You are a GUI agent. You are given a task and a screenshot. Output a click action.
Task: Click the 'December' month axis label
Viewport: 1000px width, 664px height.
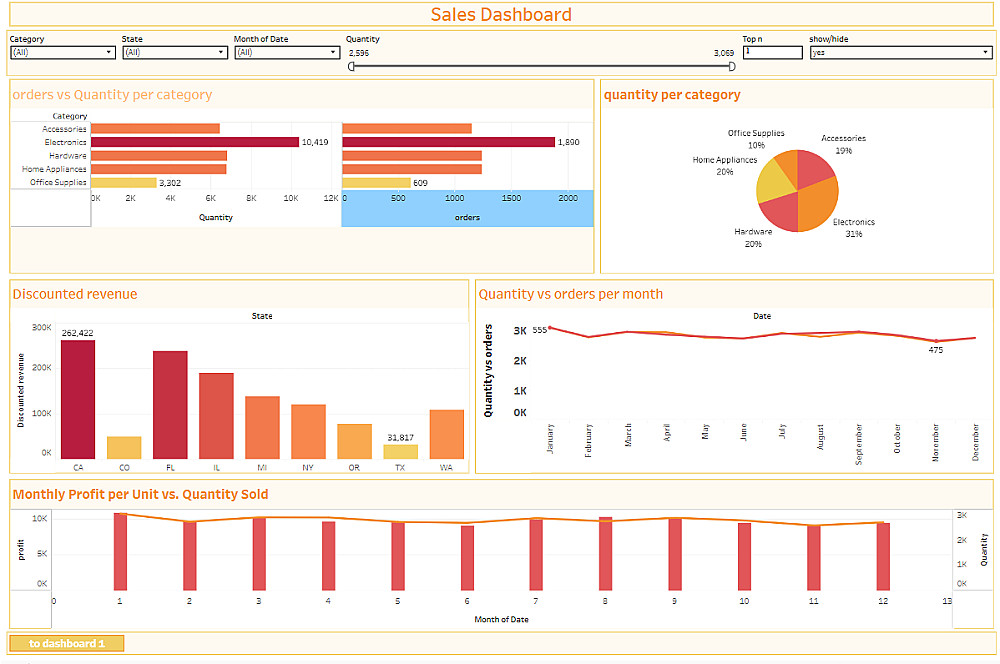click(x=975, y=442)
